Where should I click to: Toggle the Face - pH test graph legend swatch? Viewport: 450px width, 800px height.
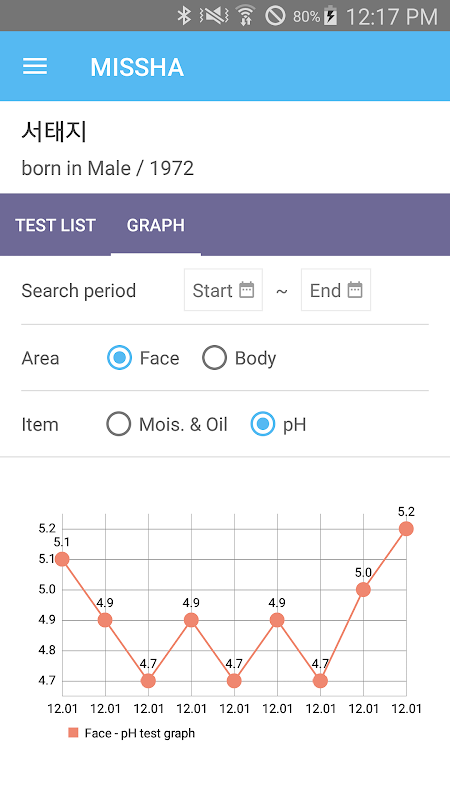tap(73, 733)
